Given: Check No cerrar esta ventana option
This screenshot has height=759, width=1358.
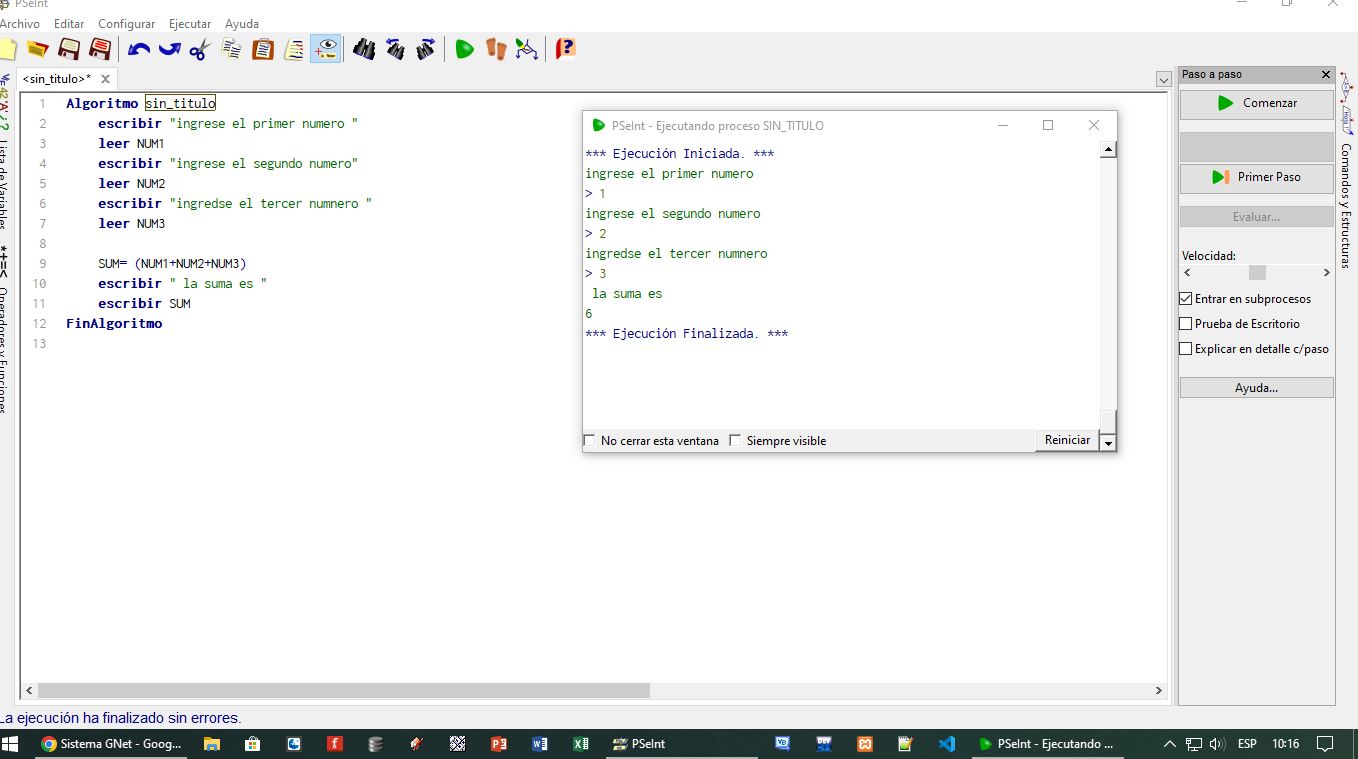Looking at the screenshot, I should point(589,441).
